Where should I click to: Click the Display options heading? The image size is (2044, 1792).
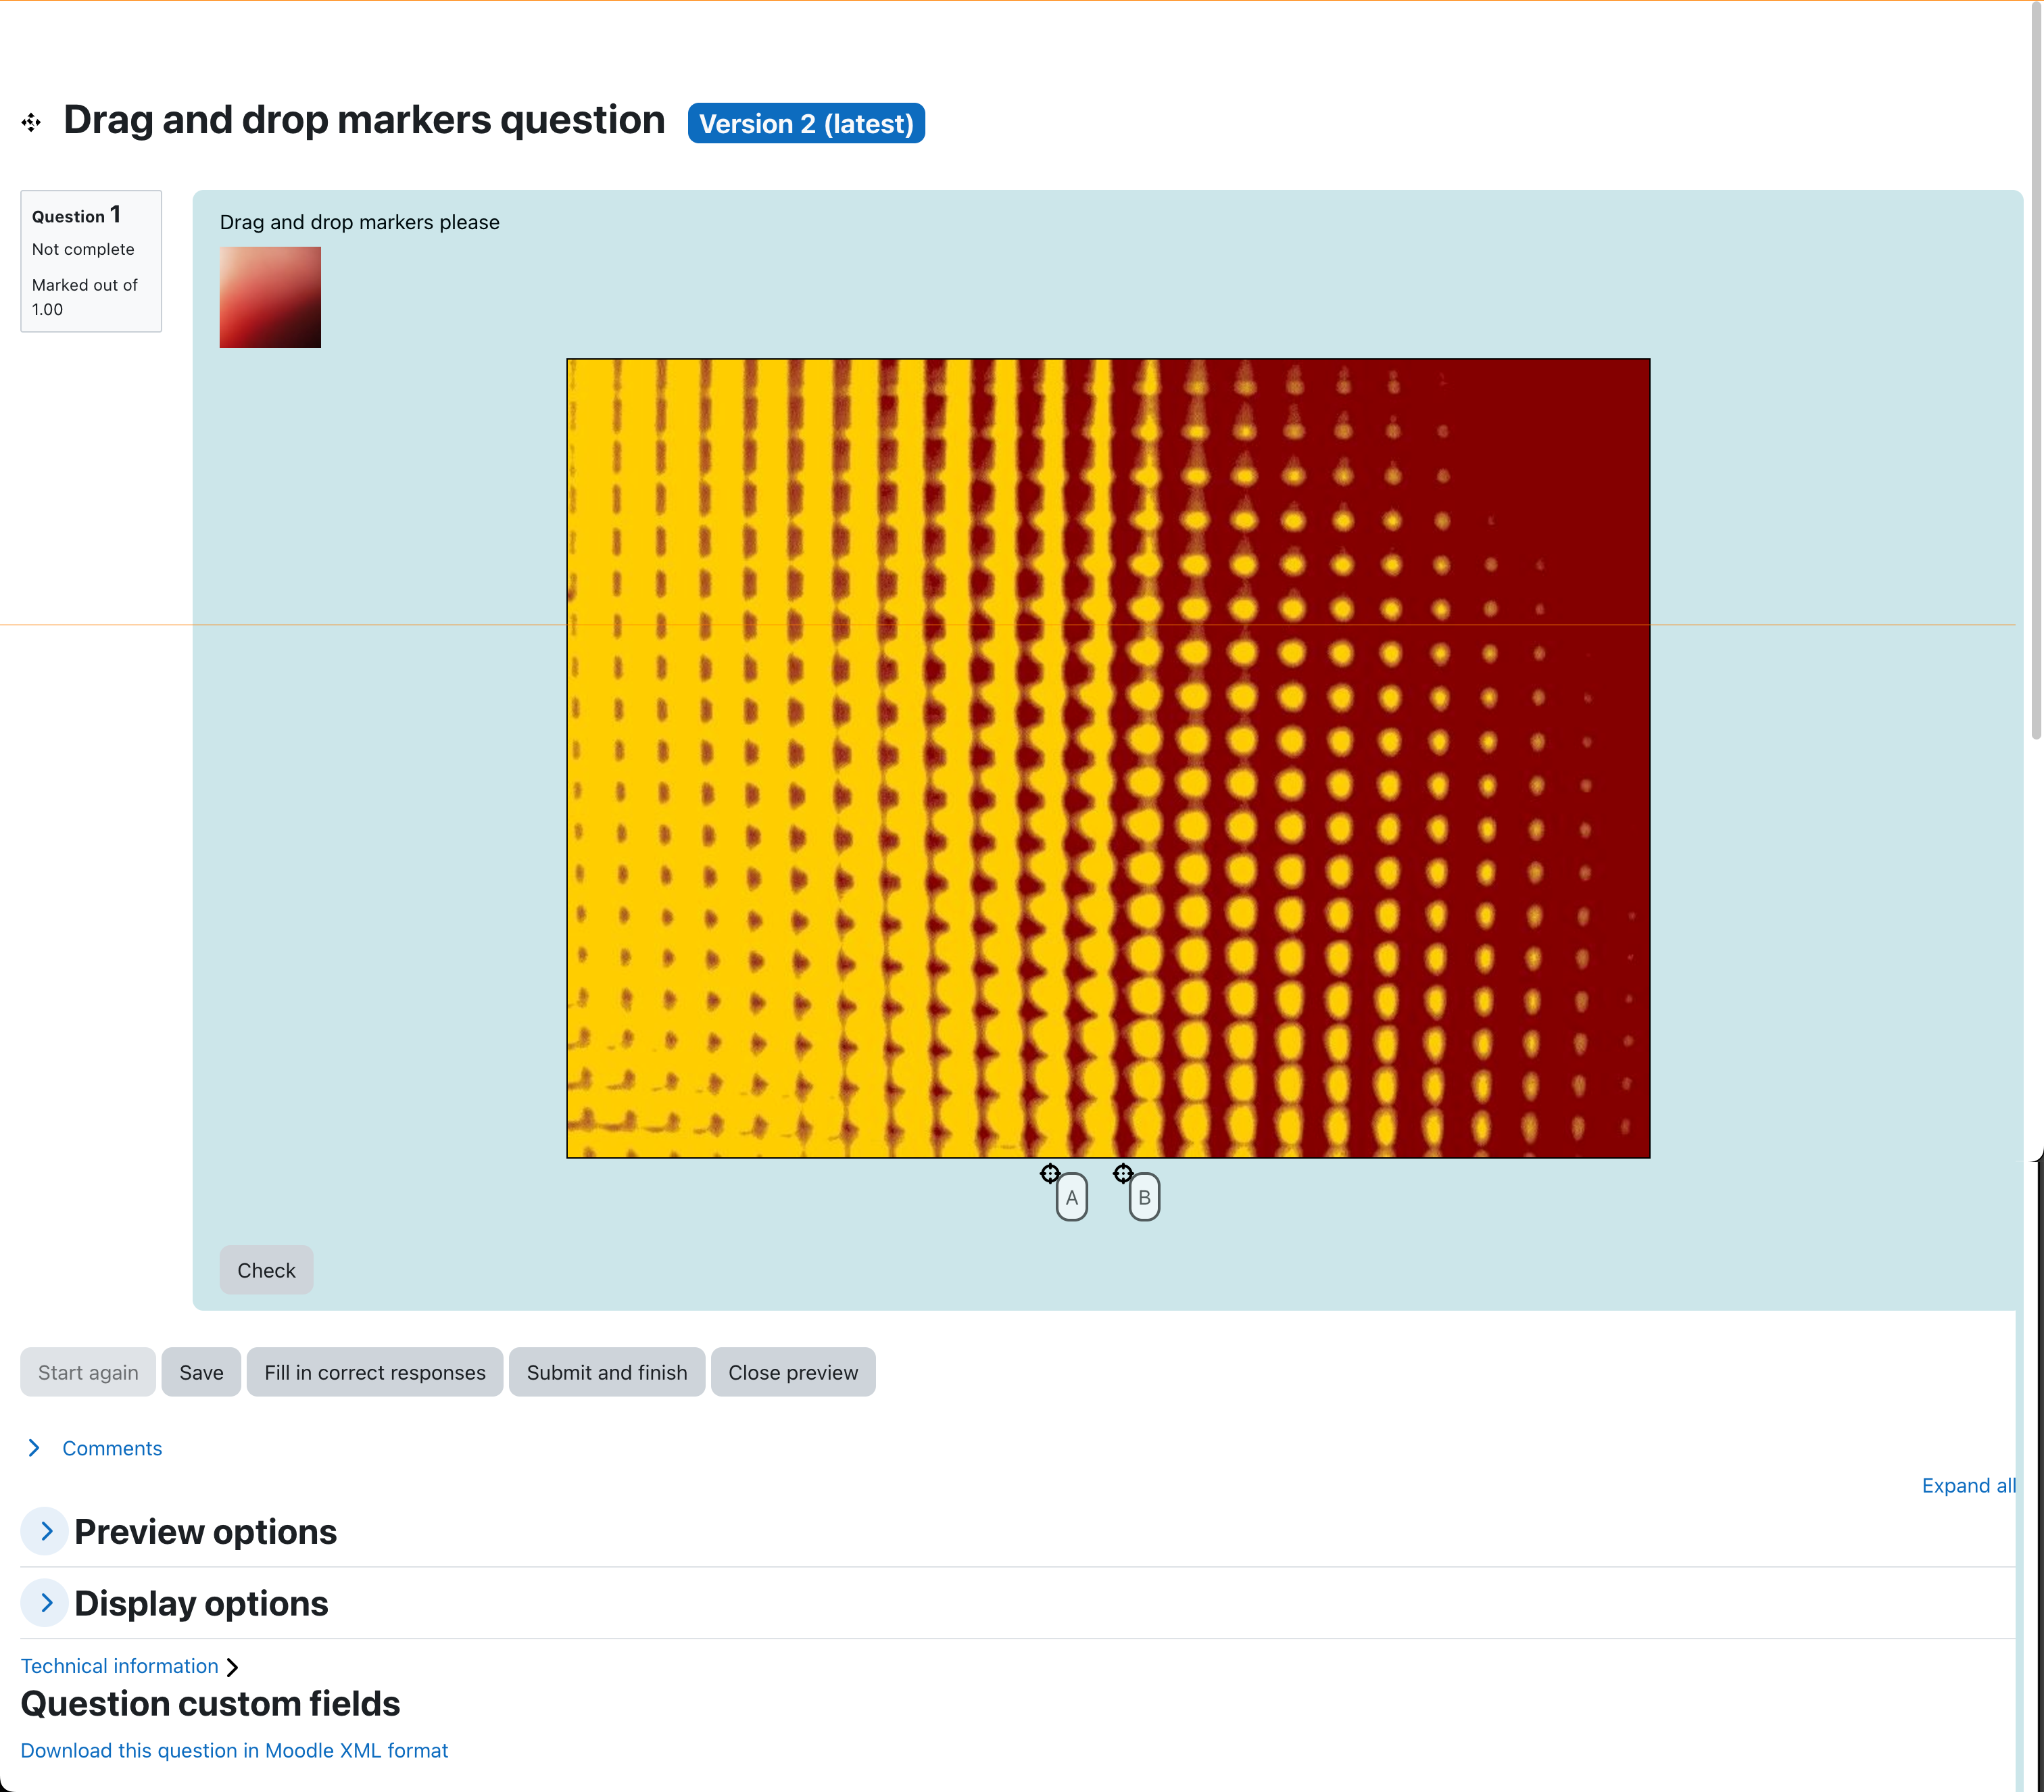pyautogui.click(x=201, y=1603)
